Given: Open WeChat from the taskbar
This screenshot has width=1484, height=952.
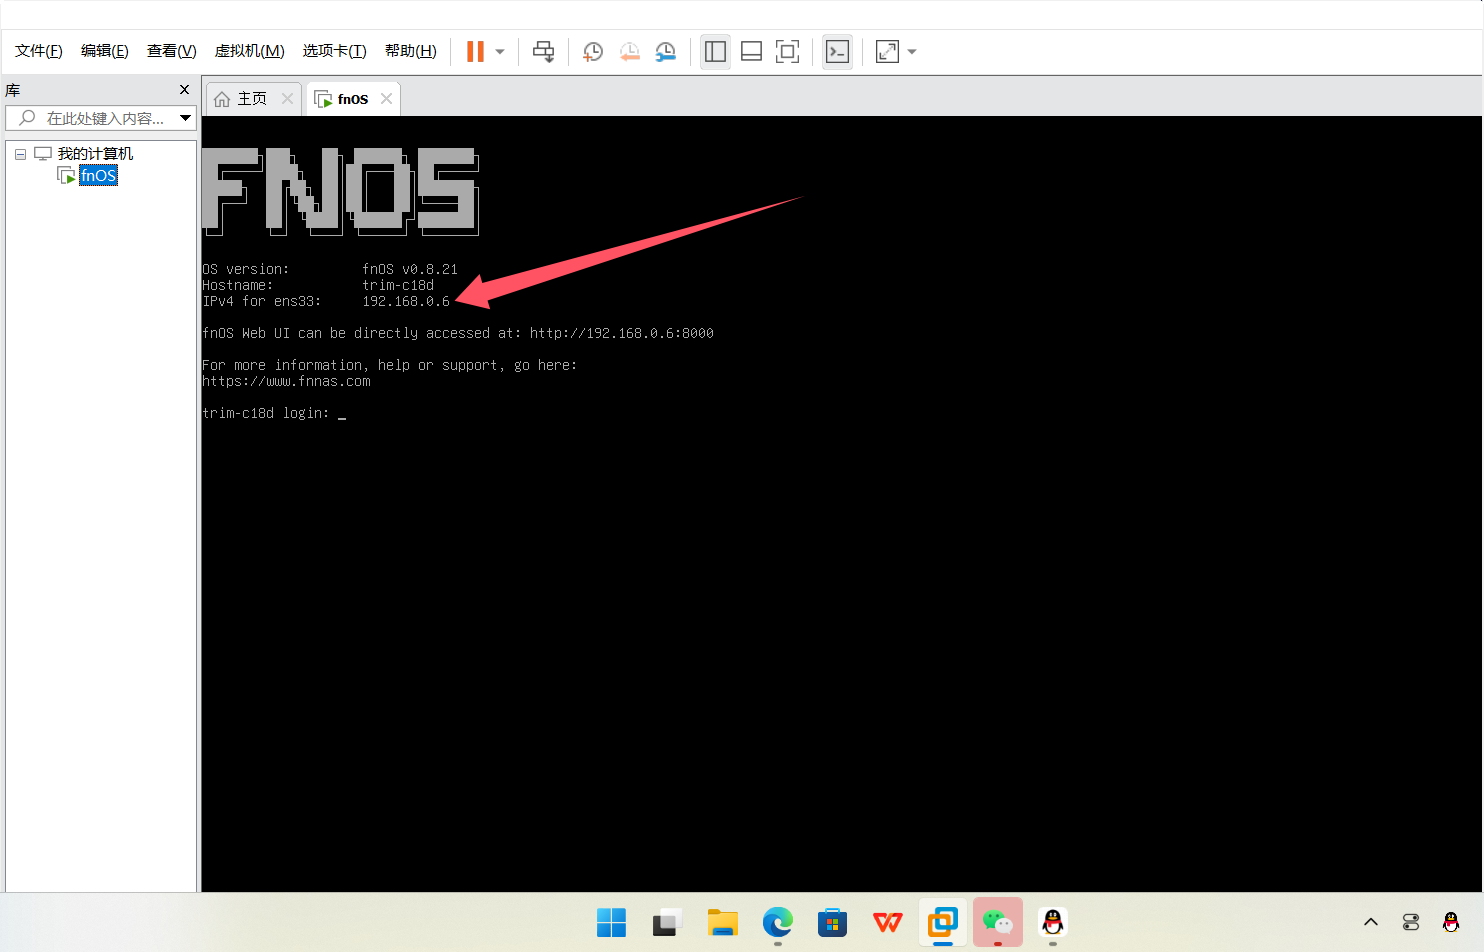Looking at the screenshot, I should (998, 922).
